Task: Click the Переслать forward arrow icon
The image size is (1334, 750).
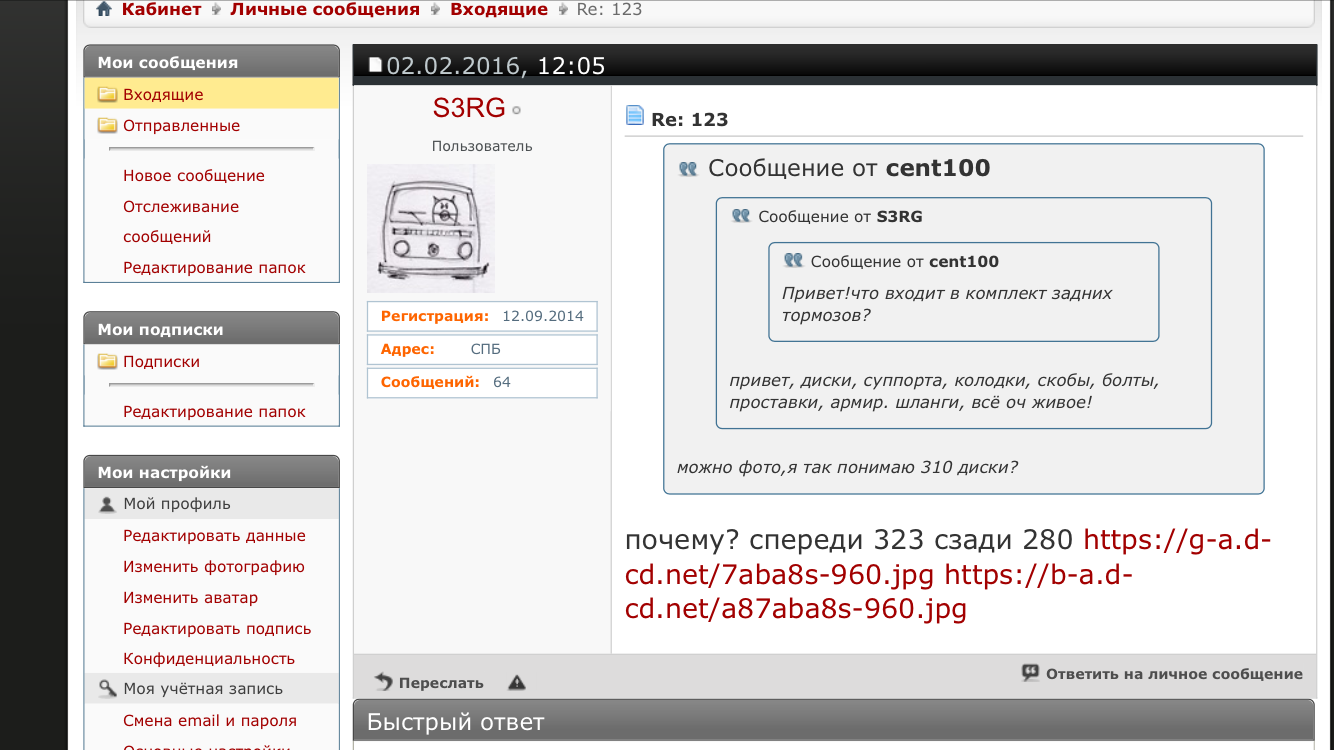Action: (384, 682)
